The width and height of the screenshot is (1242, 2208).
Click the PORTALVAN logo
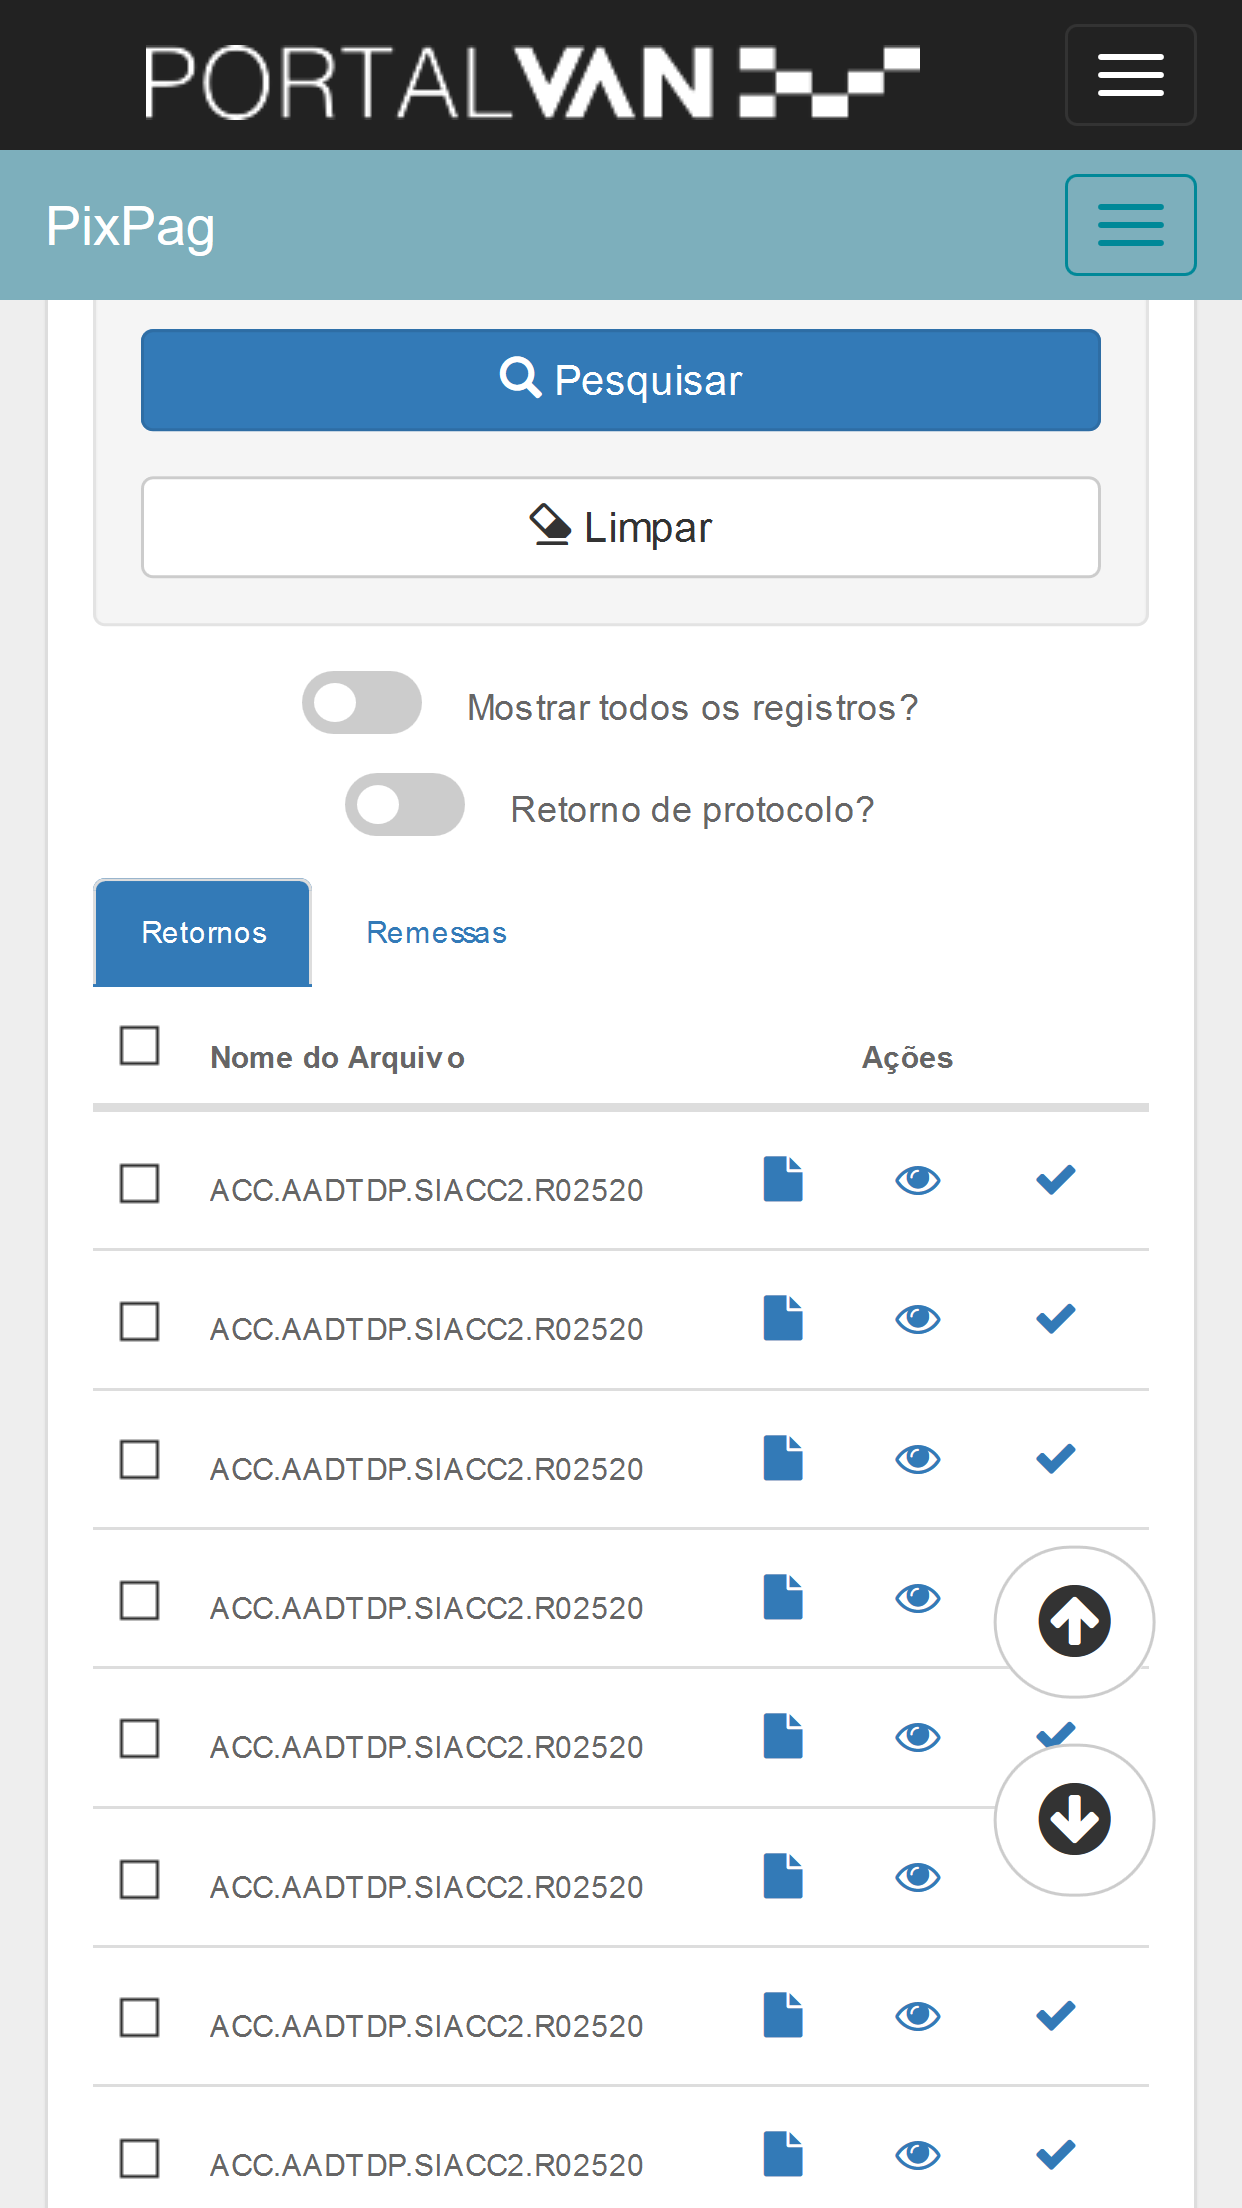pos(532,82)
